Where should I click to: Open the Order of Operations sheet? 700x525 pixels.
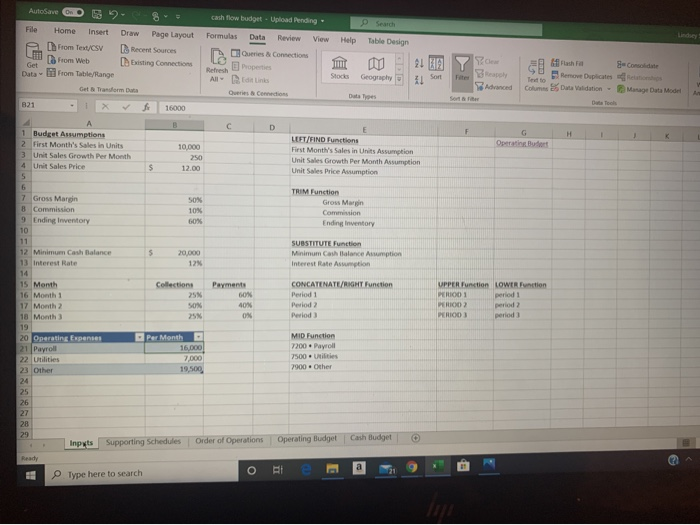(229, 440)
